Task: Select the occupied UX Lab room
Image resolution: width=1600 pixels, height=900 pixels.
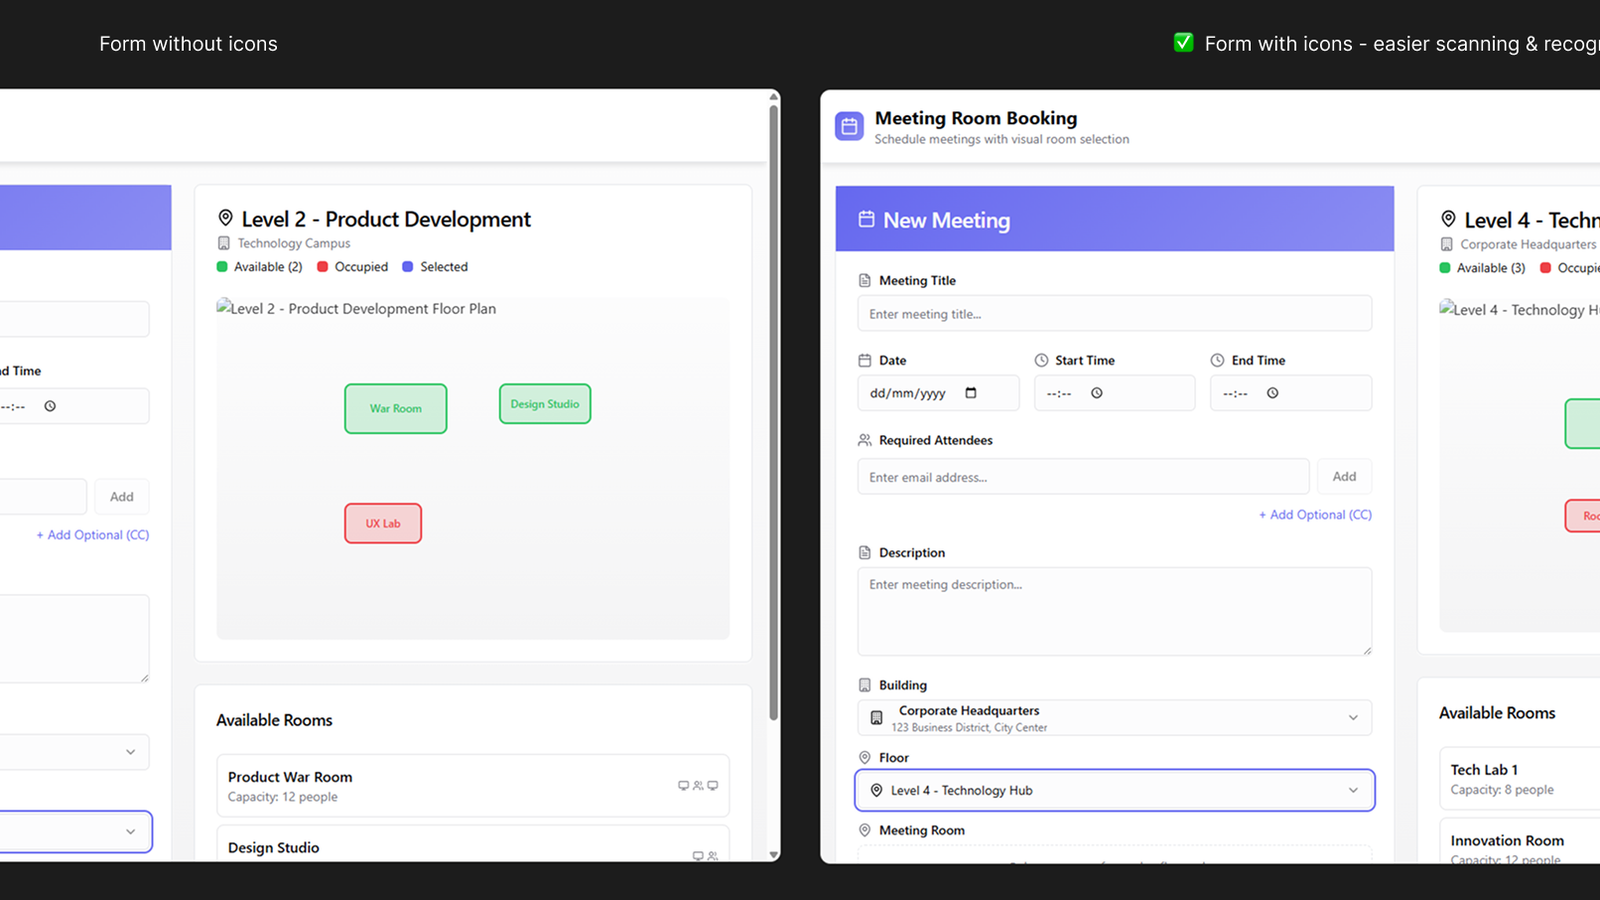Action: (x=383, y=523)
